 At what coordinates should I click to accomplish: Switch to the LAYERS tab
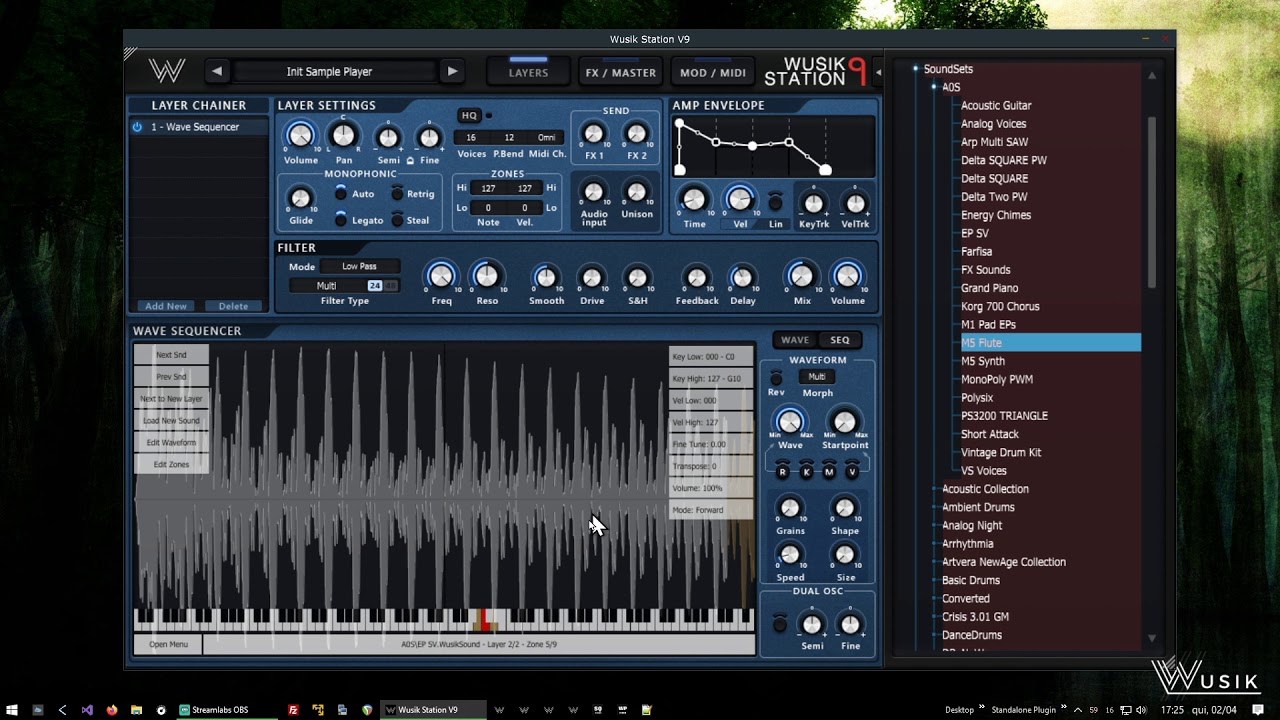coord(528,72)
